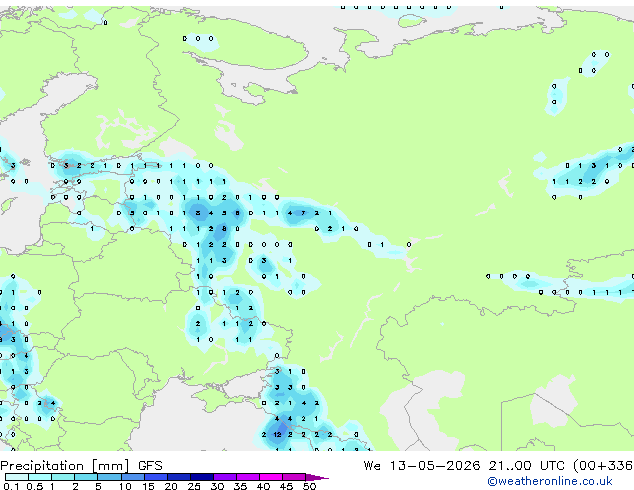Select the 15 to 20 mm blue swatch
The image size is (634, 490).
[x=155, y=477]
